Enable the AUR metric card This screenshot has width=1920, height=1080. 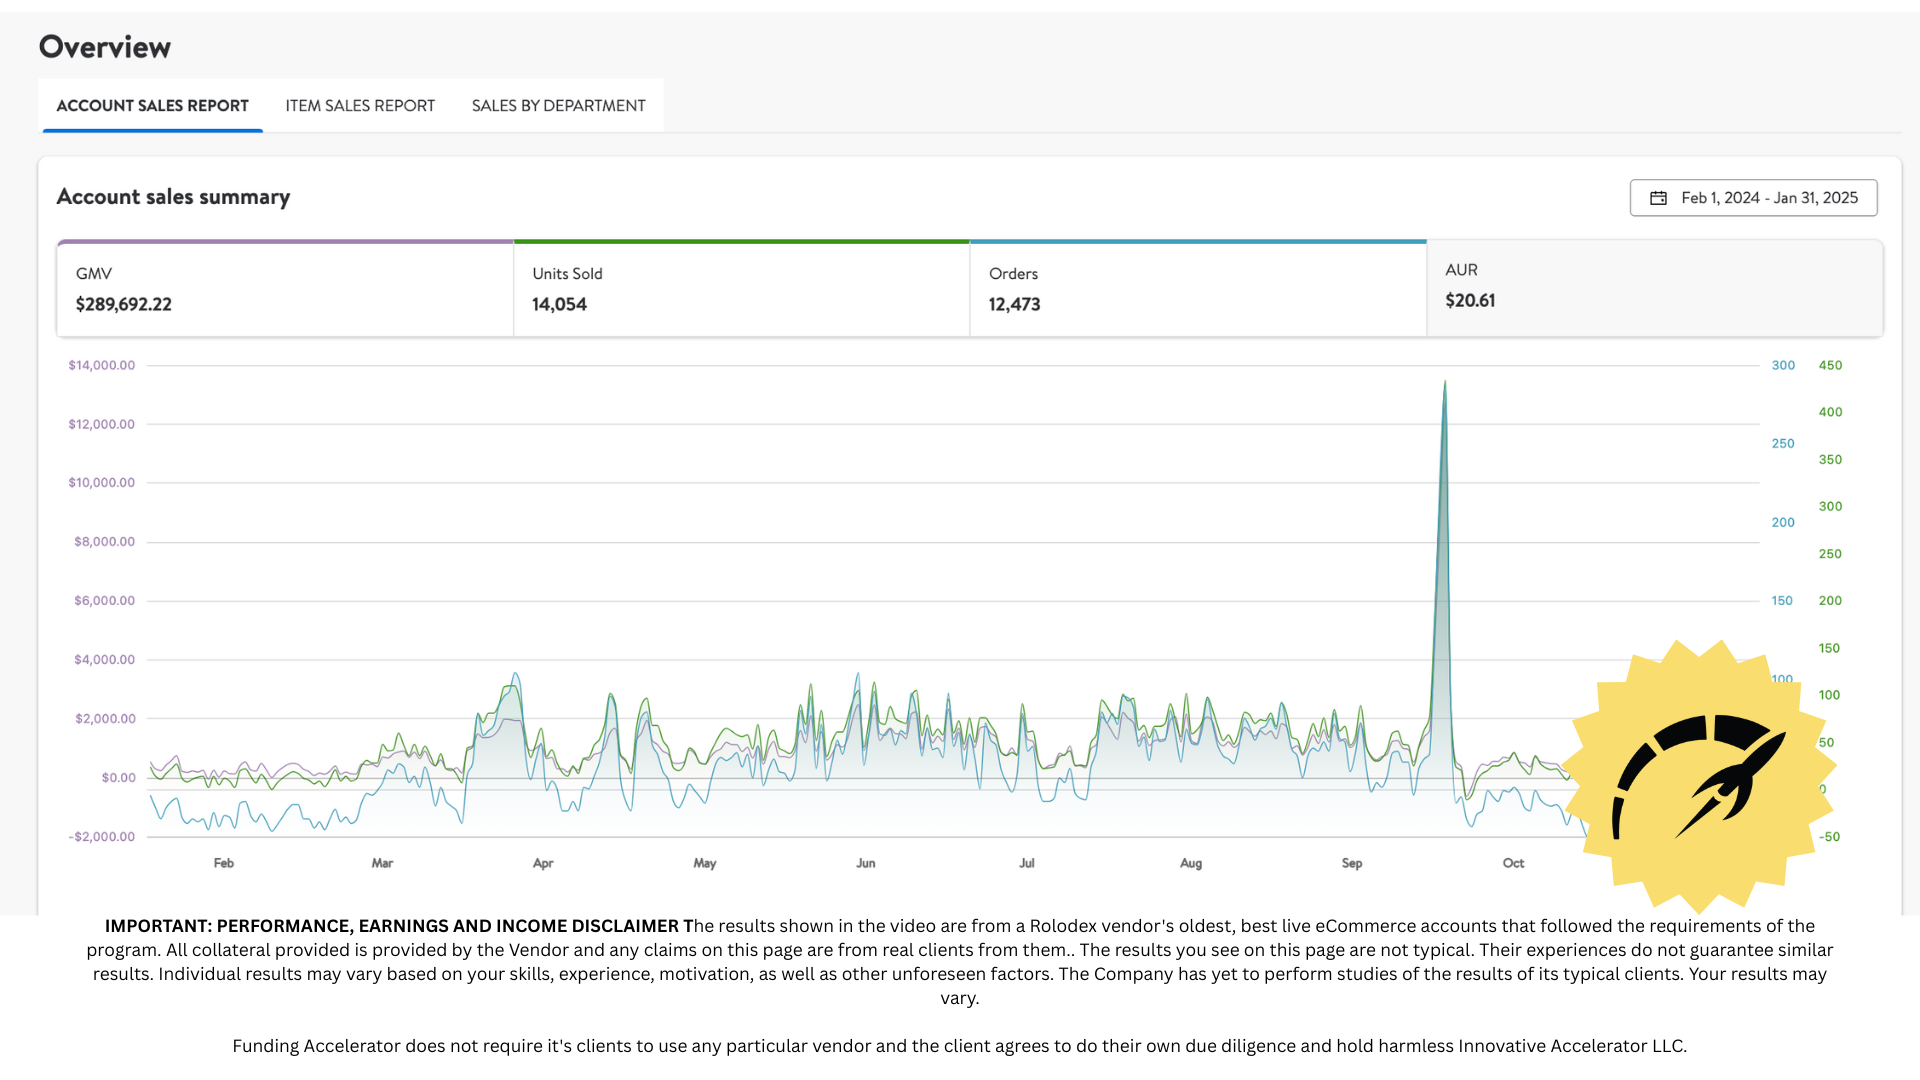pyautogui.click(x=1654, y=286)
